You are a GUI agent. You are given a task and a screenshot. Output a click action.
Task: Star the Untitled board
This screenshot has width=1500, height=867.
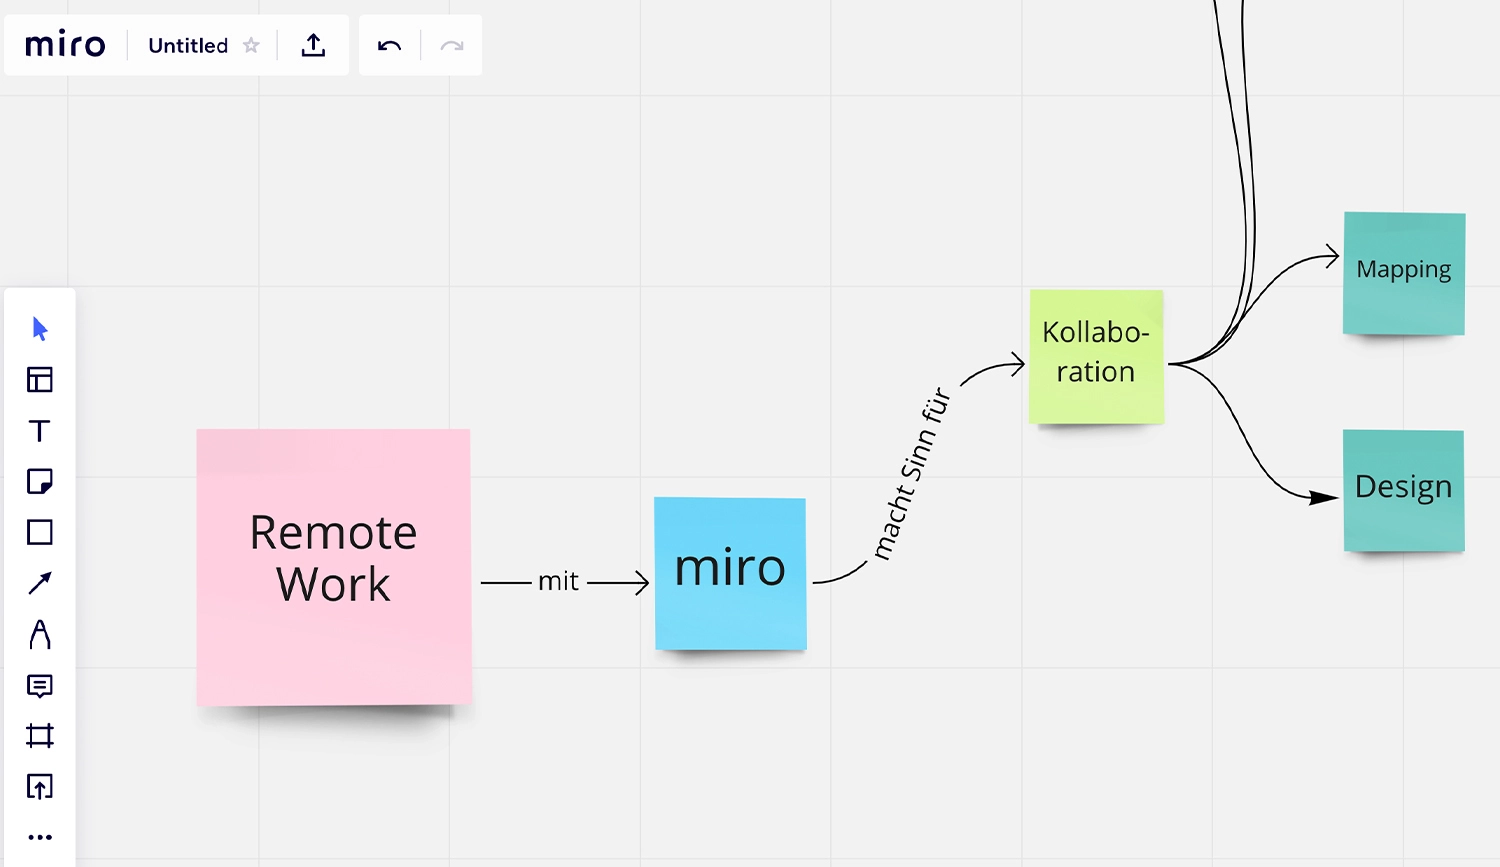point(251,45)
